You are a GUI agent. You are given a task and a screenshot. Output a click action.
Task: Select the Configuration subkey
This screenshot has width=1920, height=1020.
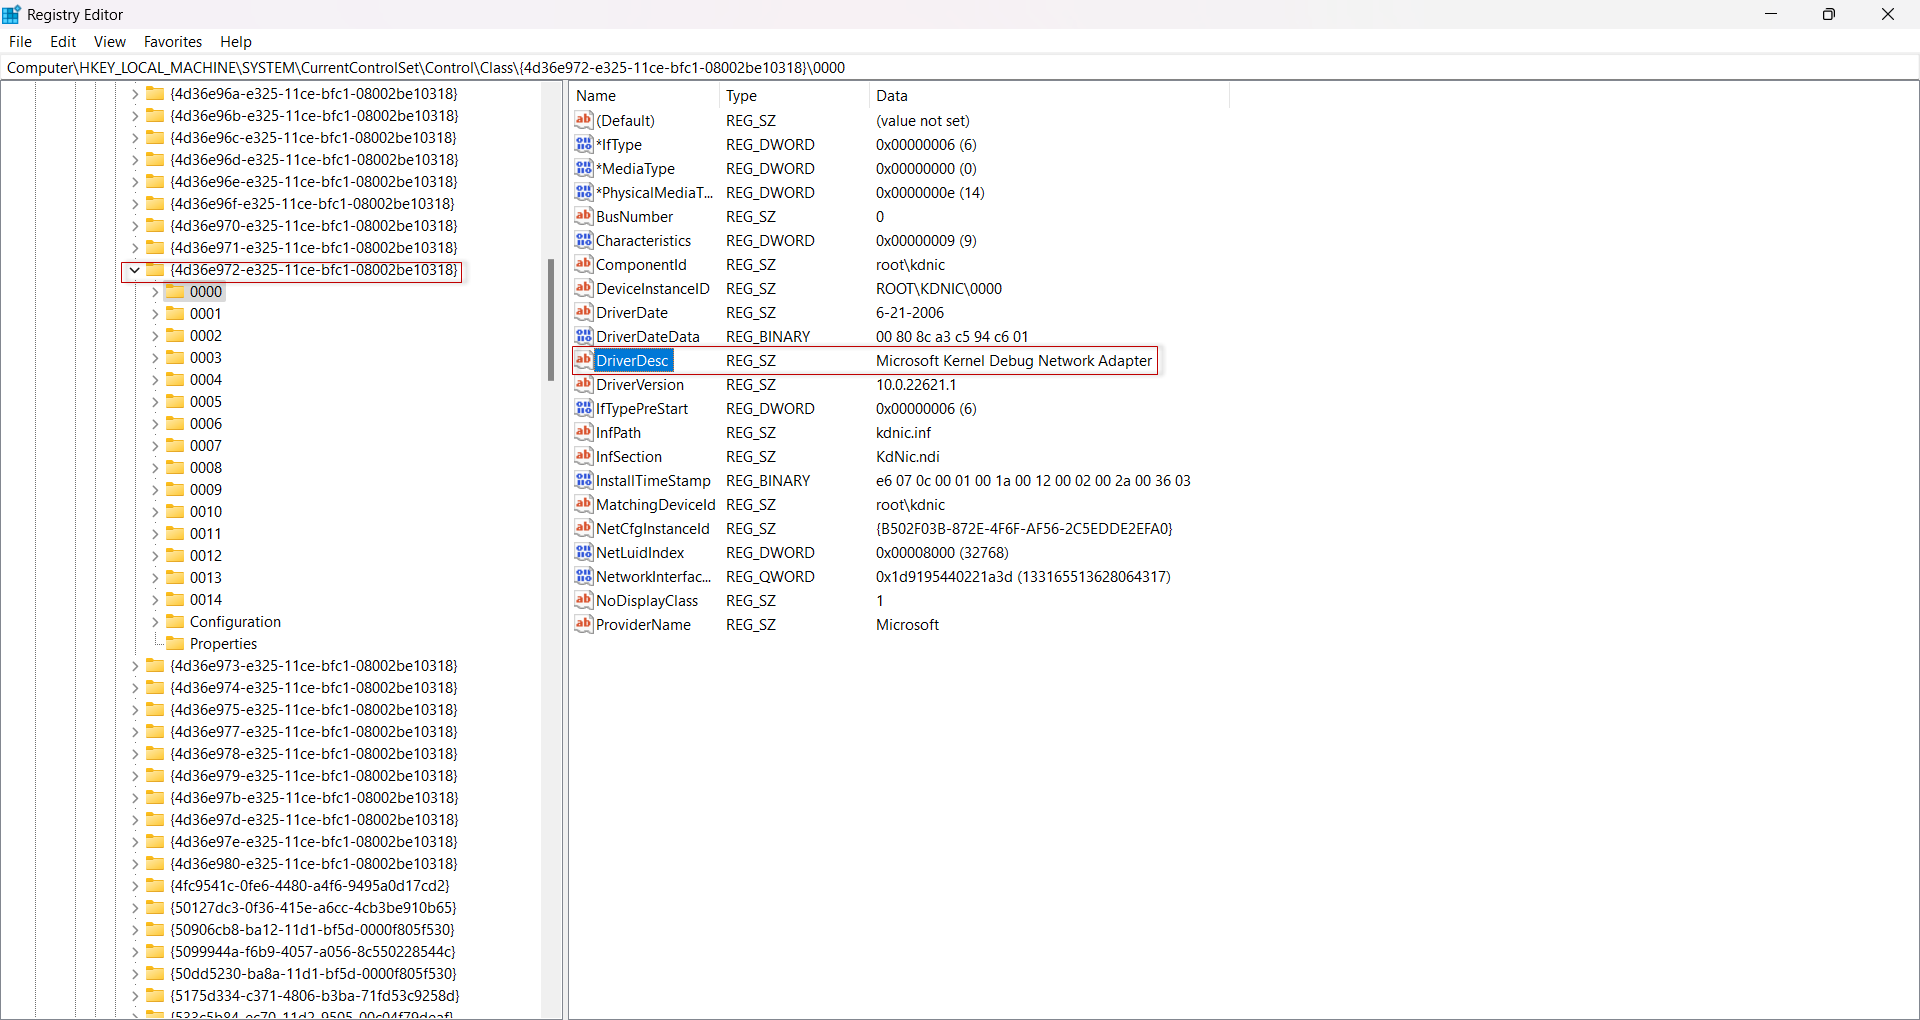[236, 621]
